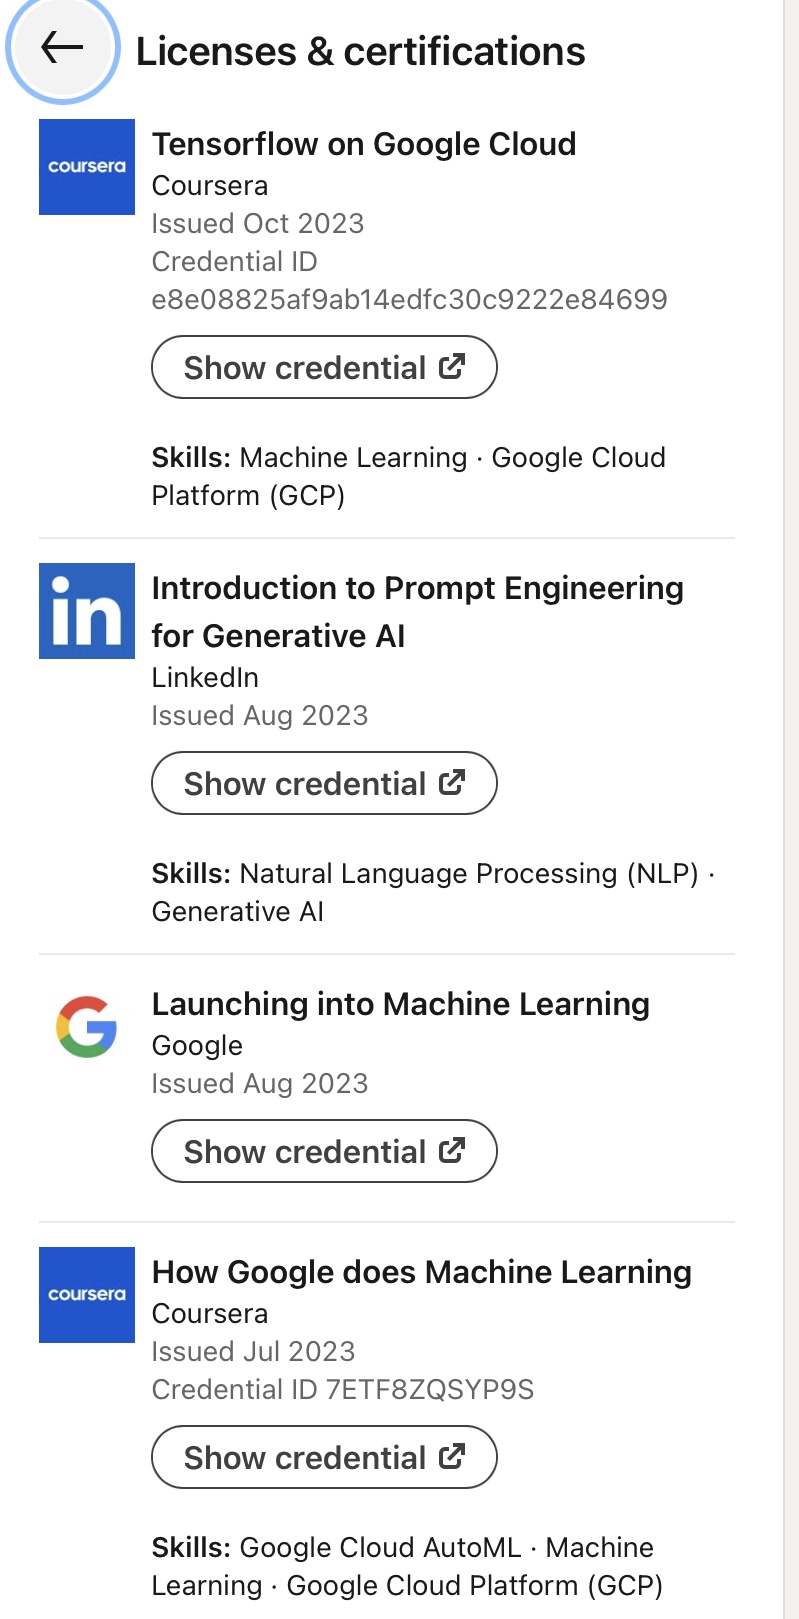Click the Google logo for Launching into Machine Learning
Viewport: 799px width, 1619px height.
(87, 1027)
